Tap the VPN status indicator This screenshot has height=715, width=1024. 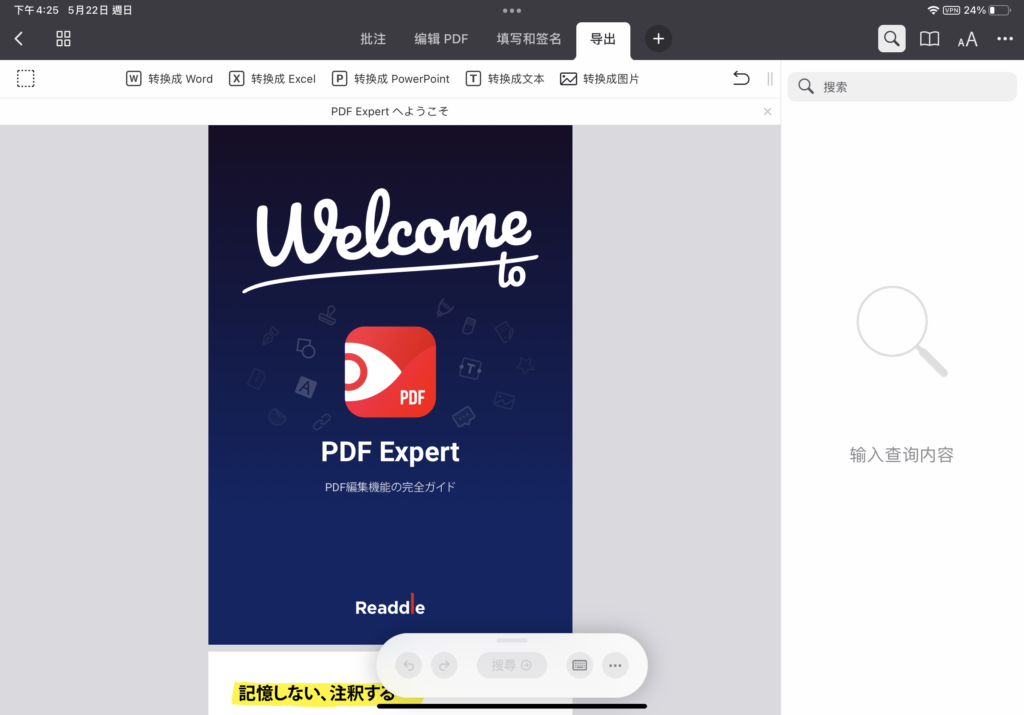[x=952, y=10]
